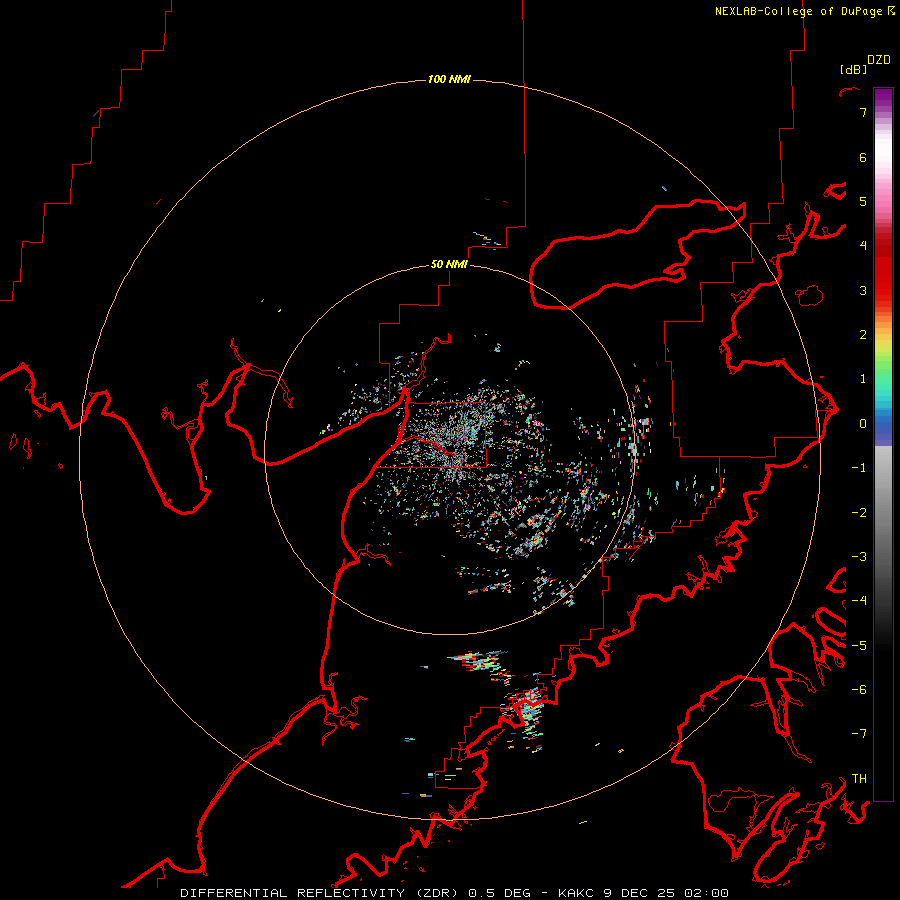The height and width of the screenshot is (900, 900).
Task: Click the red 4 dB color band
Action: (x=883, y=246)
